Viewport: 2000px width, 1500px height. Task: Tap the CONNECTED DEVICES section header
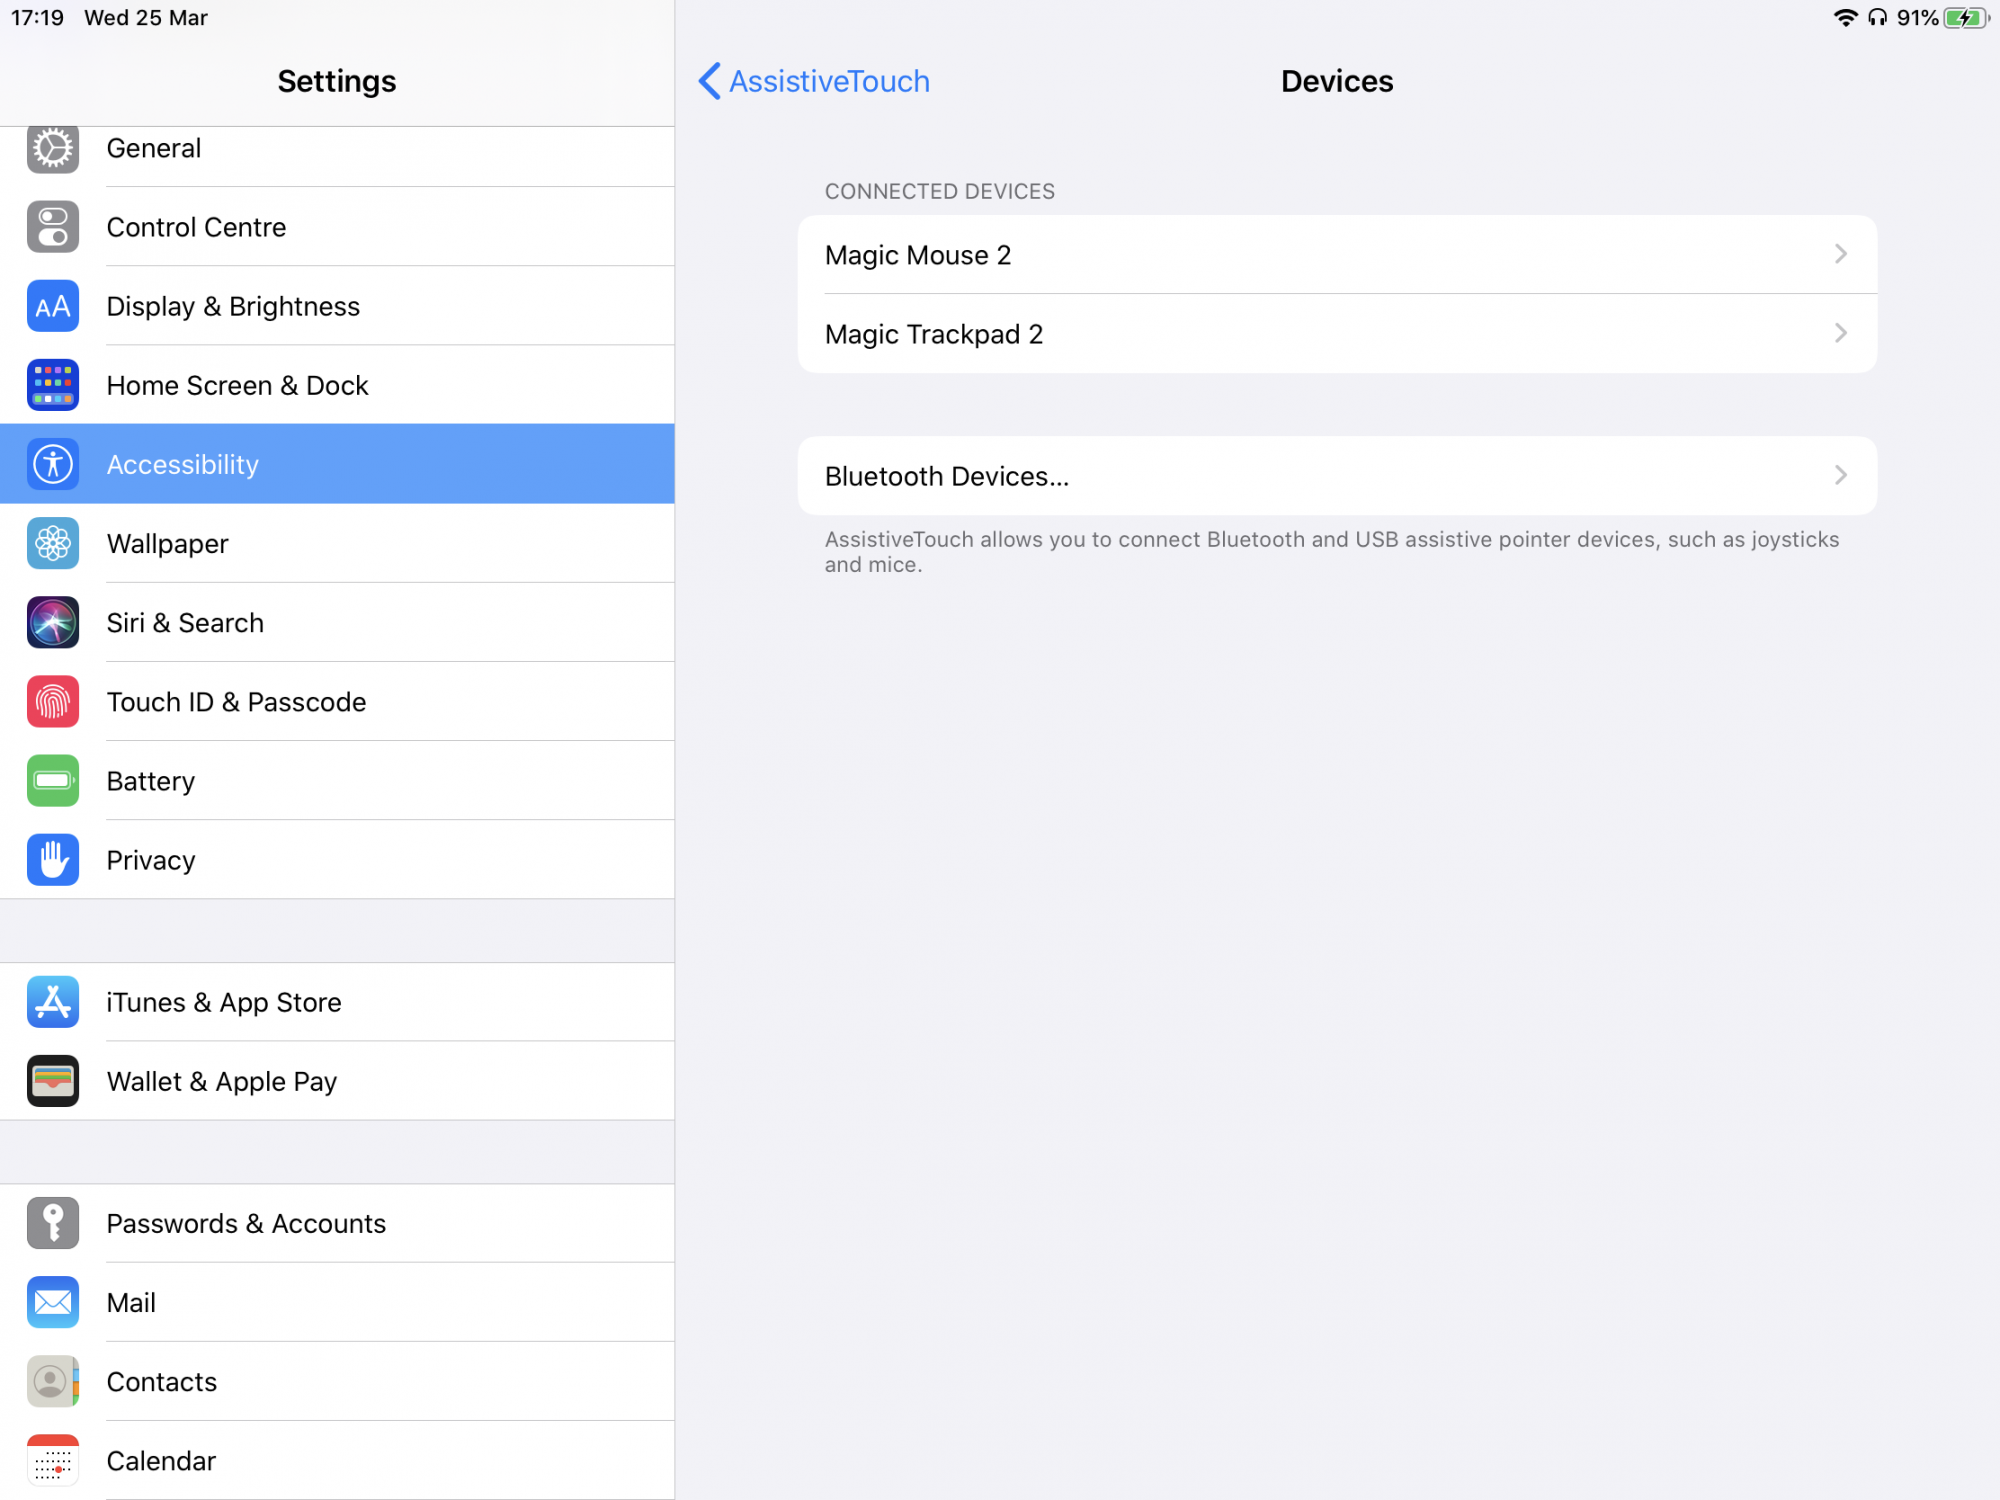click(x=939, y=191)
